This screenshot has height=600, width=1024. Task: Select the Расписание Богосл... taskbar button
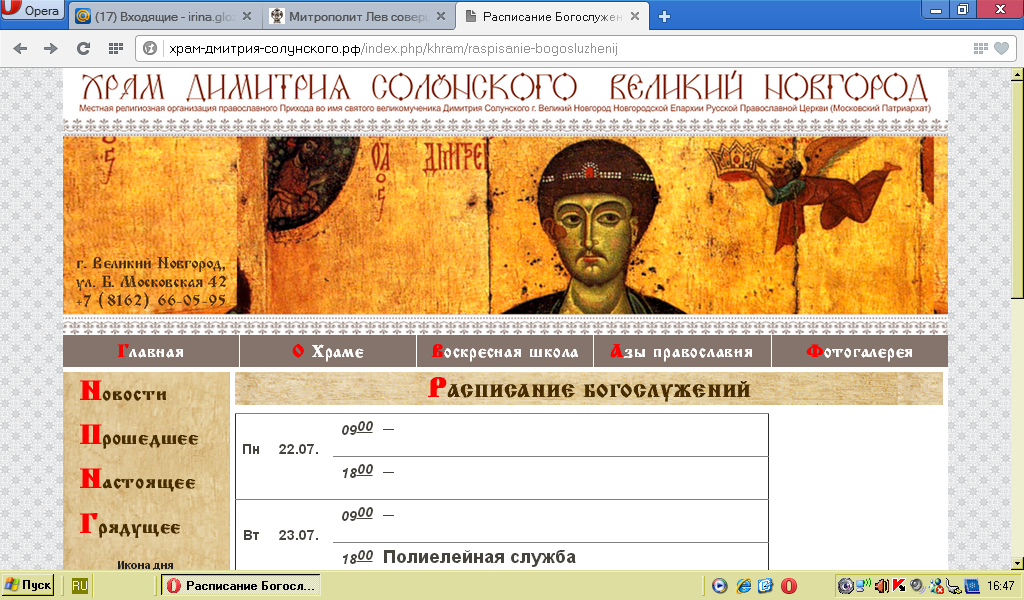point(242,586)
